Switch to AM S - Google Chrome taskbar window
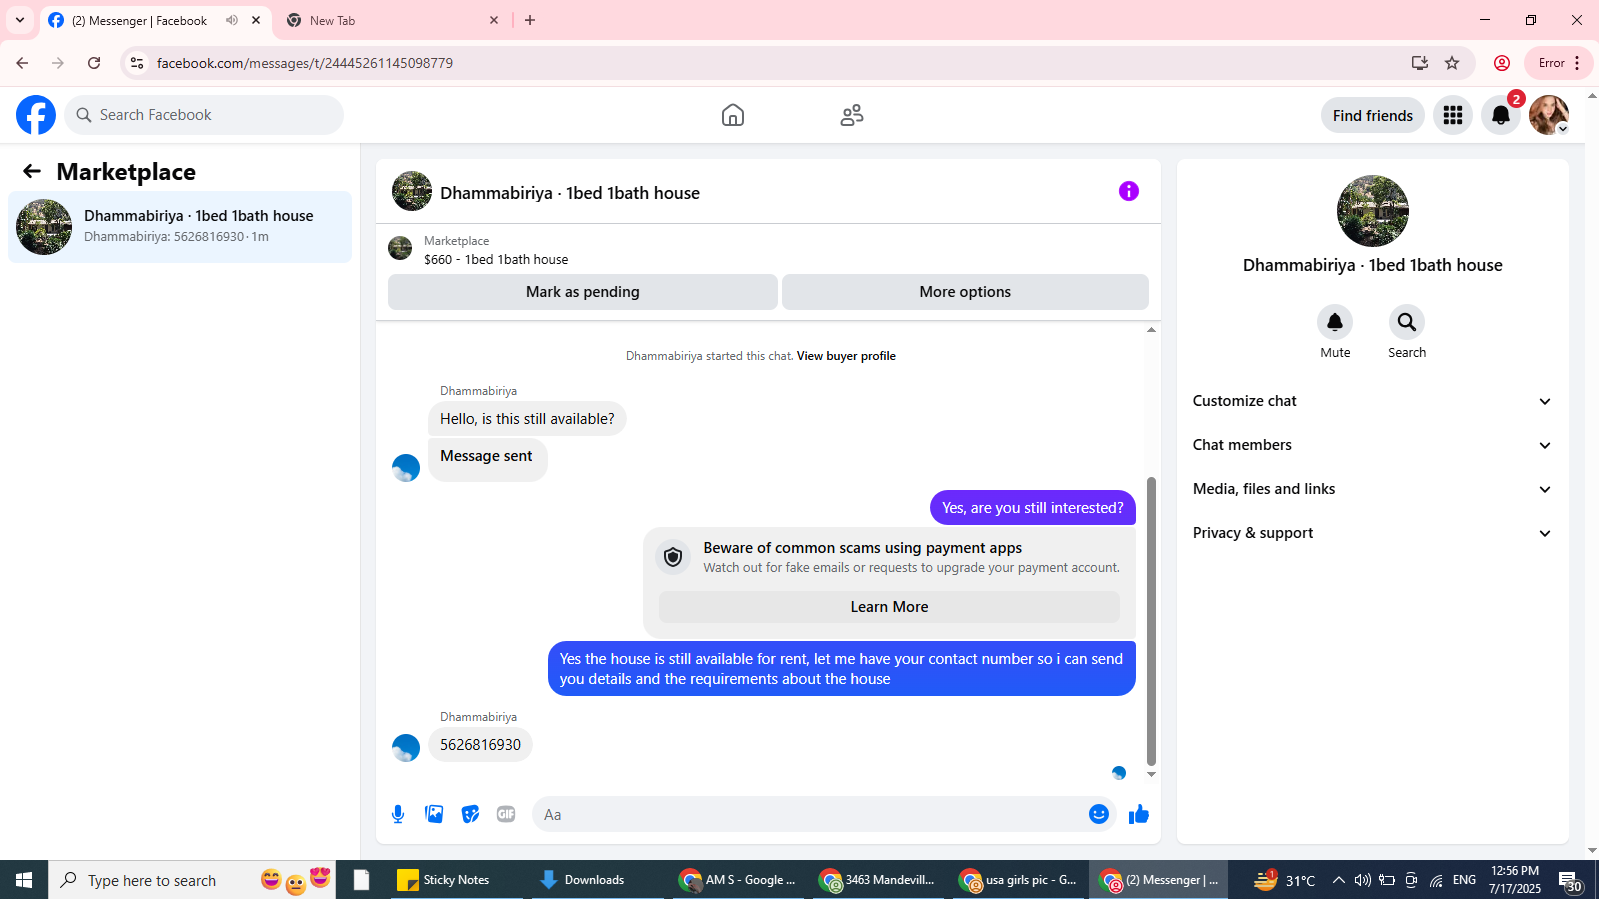The width and height of the screenshot is (1599, 899). click(x=737, y=880)
